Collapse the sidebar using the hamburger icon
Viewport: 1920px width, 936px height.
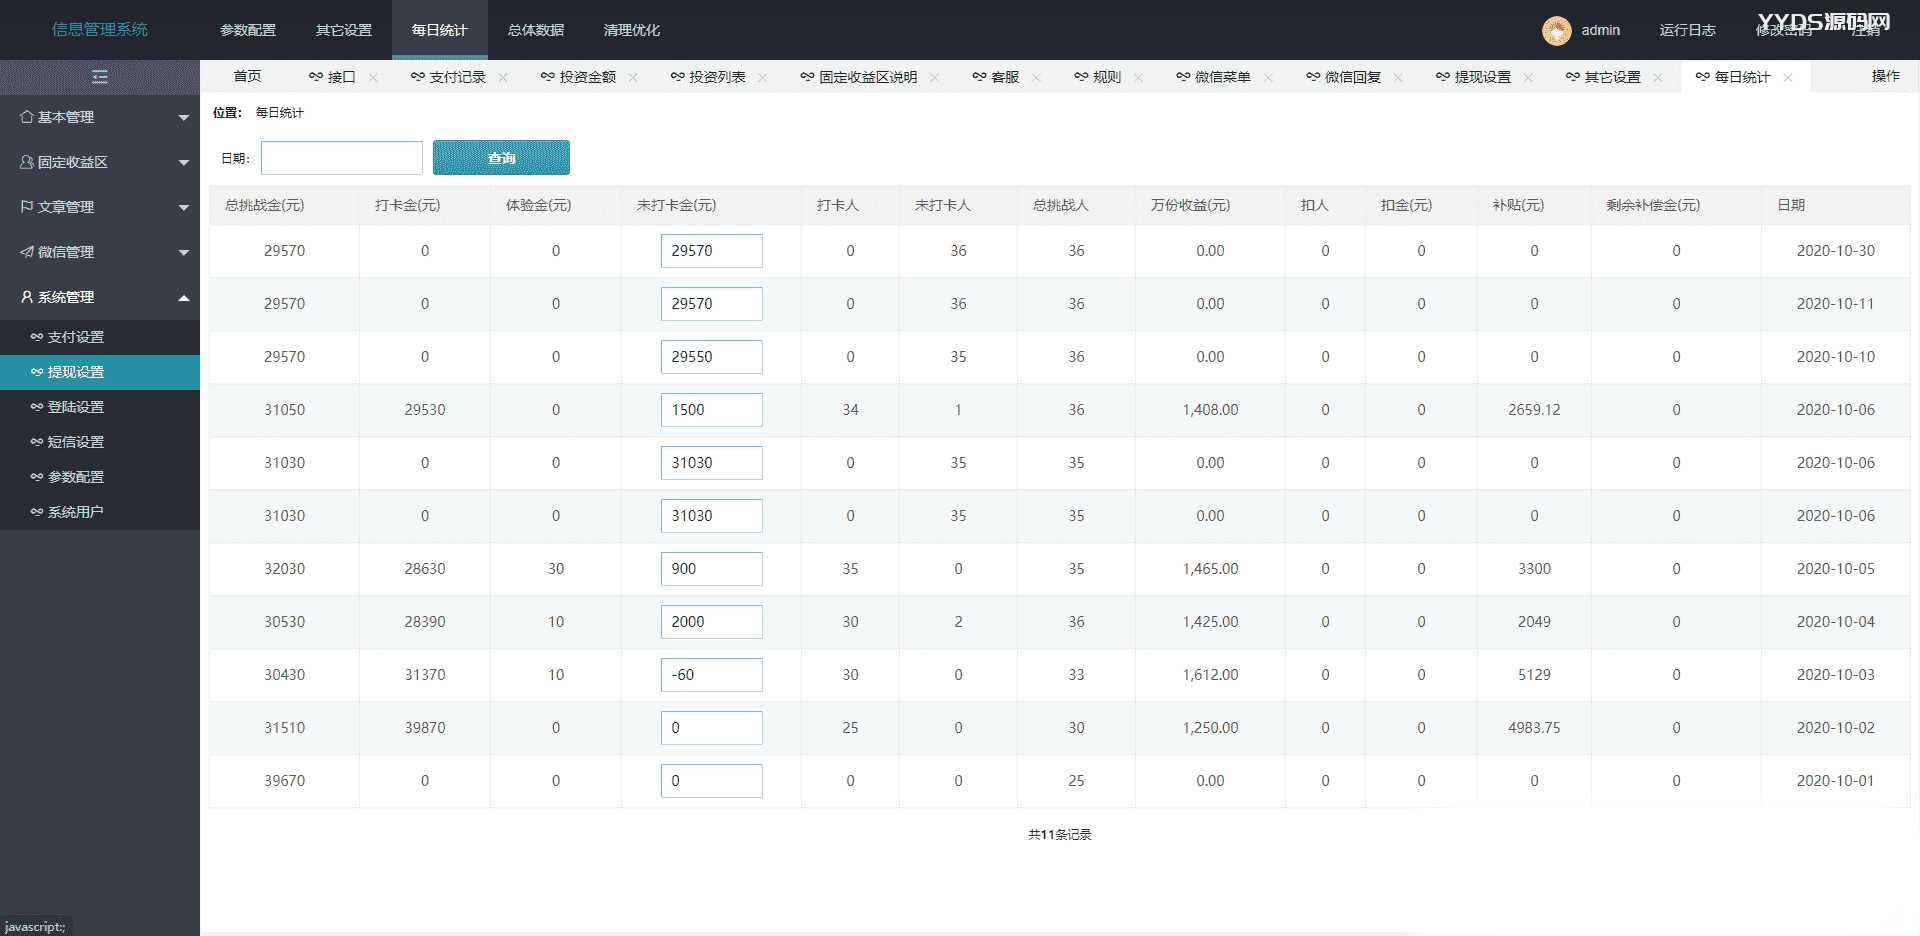pos(99,77)
